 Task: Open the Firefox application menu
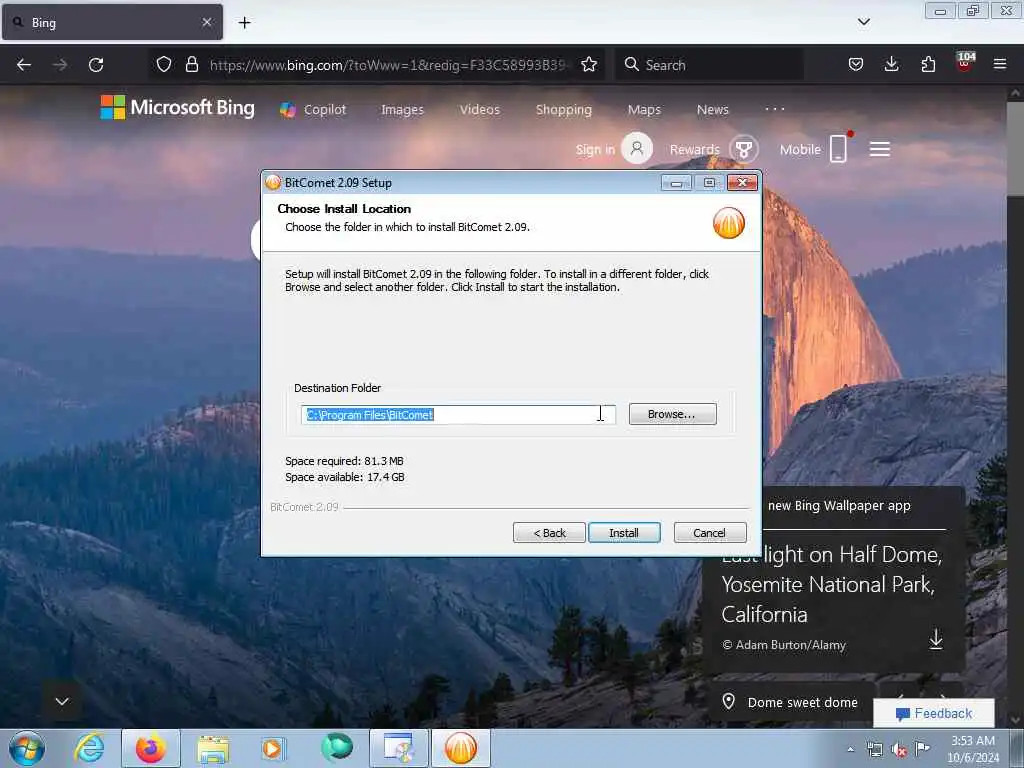(1000, 64)
